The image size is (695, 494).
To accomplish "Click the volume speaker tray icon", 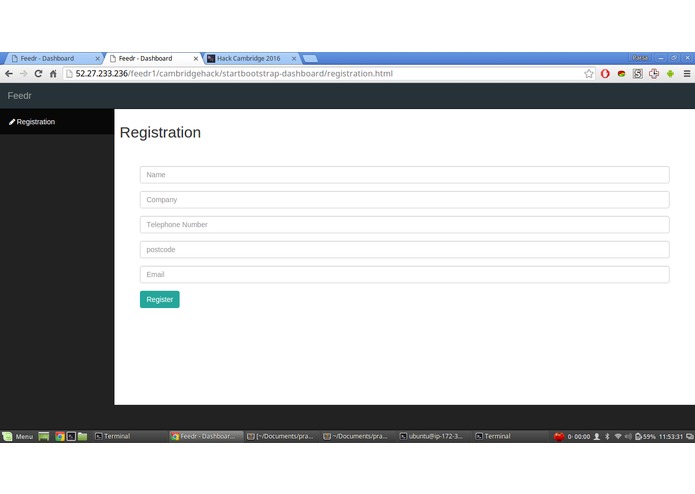I will point(628,436).
